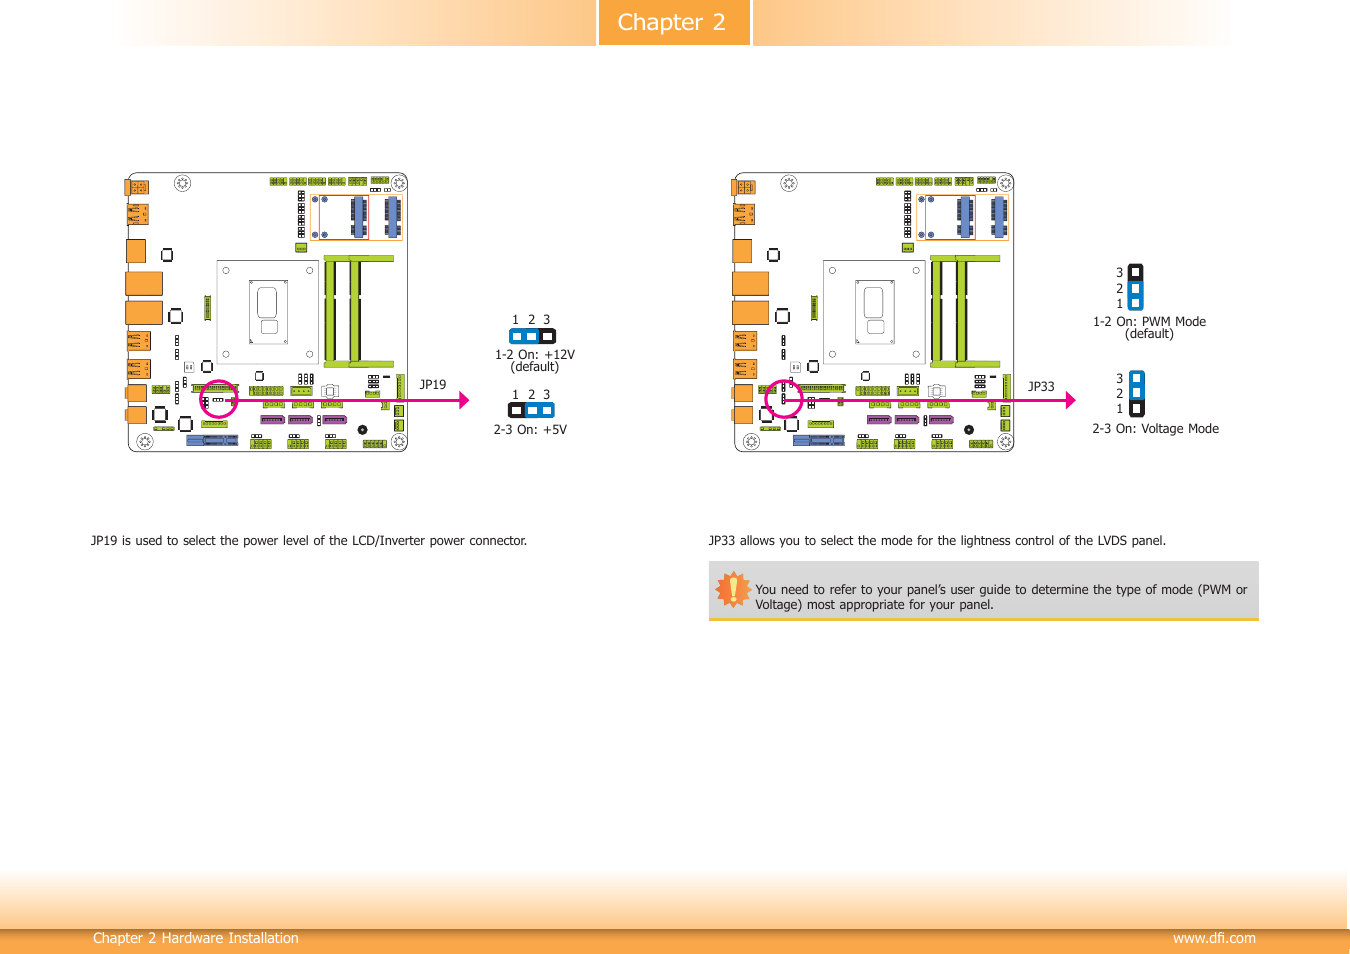Click the orange warning exclamation icon
The image size is (1350, 954).
[733, 590]
